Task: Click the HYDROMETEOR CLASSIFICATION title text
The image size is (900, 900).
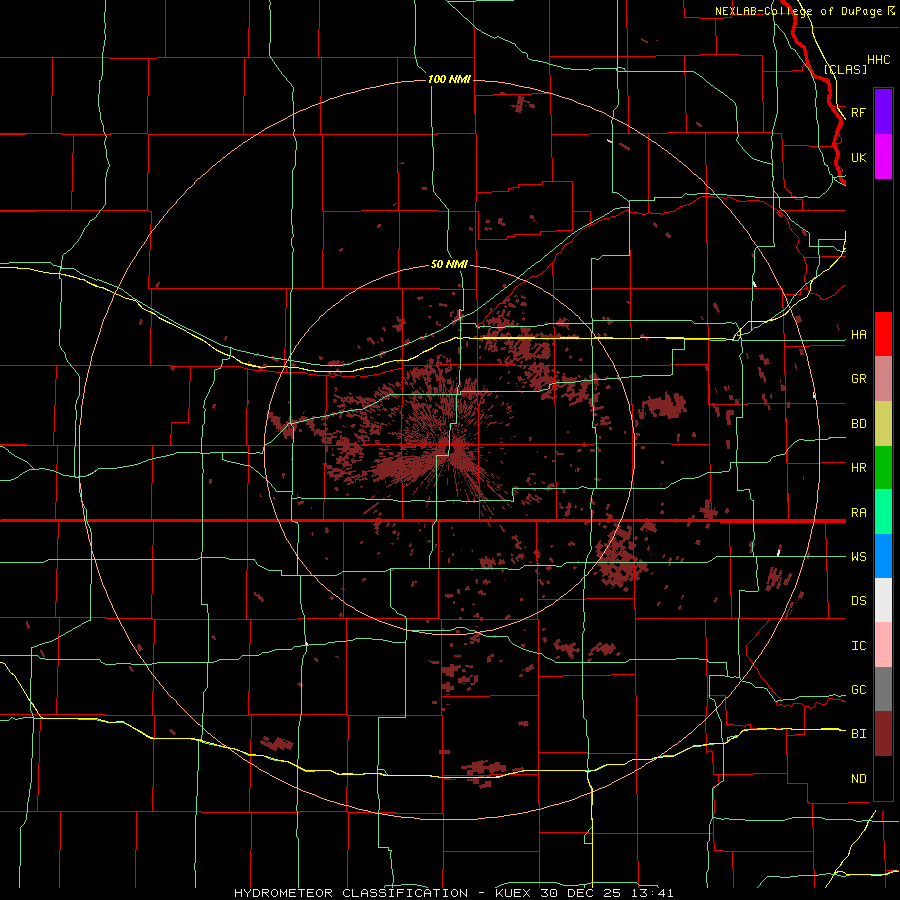Action: [351, 893]
